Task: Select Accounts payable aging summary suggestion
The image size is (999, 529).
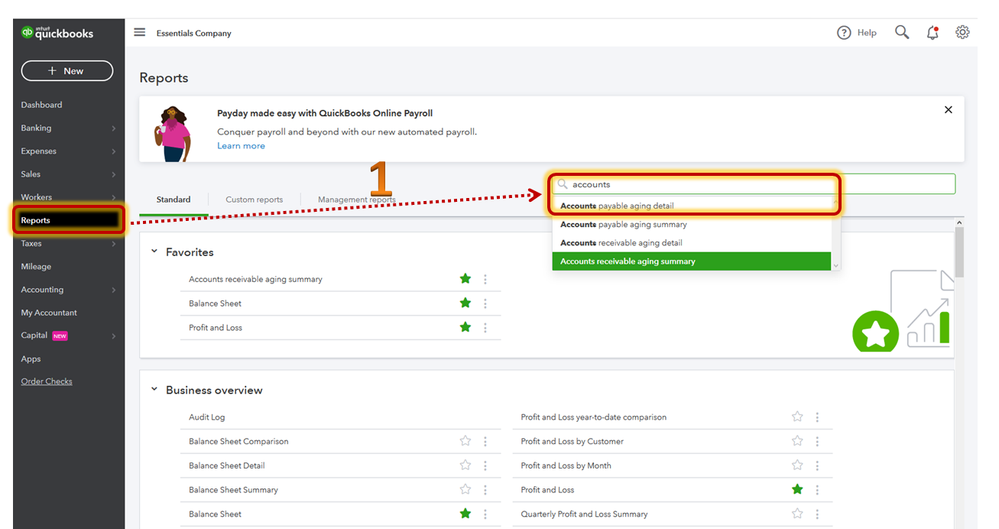Action: (623, 225)
